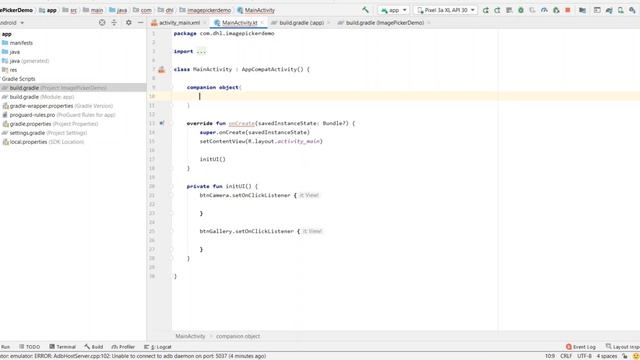
Task: Click the MainActivity breadcrumb in navigation bar
Action: (x=256, y=10)
